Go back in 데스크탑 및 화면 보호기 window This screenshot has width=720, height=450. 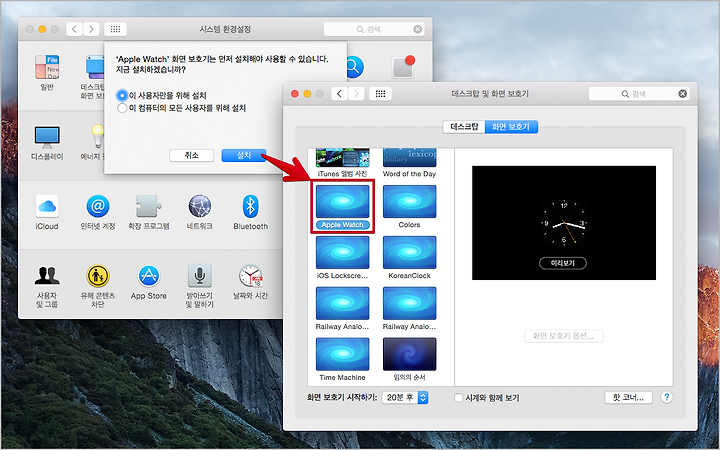tap(339, 94)
